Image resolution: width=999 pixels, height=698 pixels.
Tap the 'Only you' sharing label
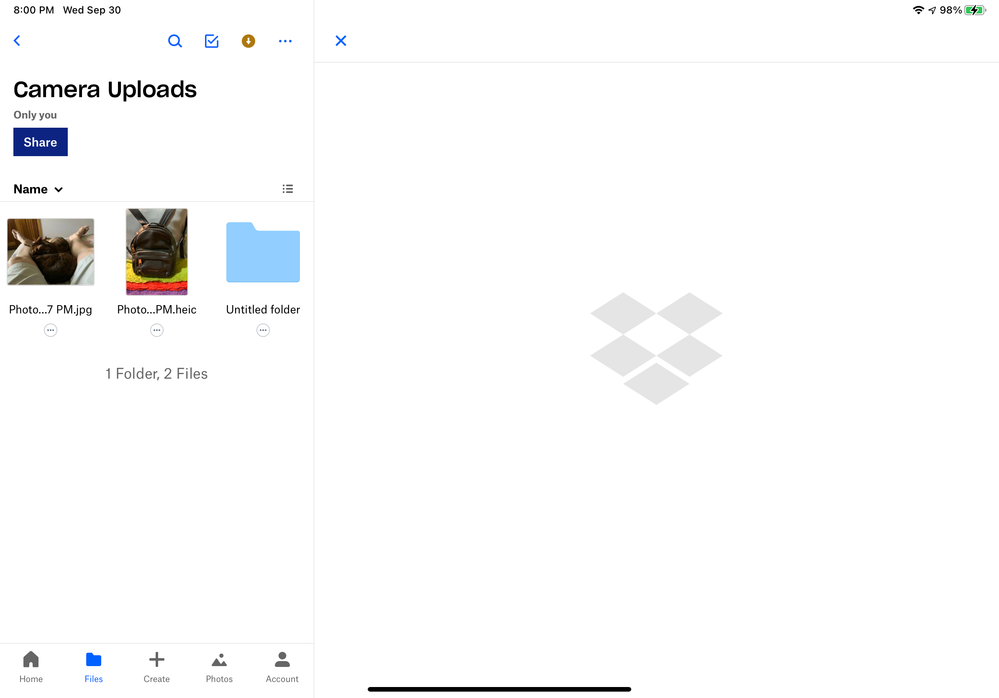point(35,115)
